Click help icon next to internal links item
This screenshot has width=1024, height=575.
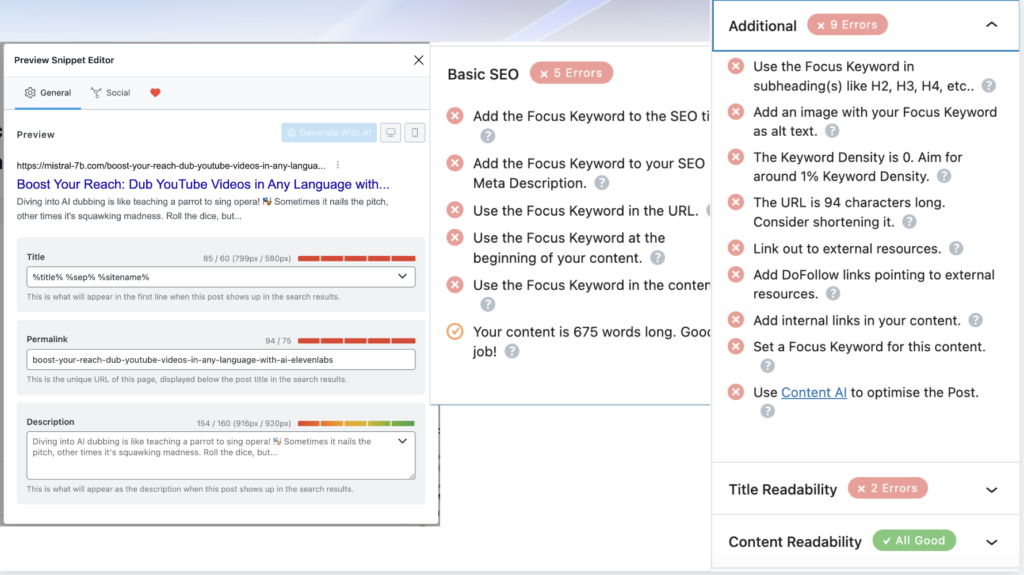click(975, 321)
